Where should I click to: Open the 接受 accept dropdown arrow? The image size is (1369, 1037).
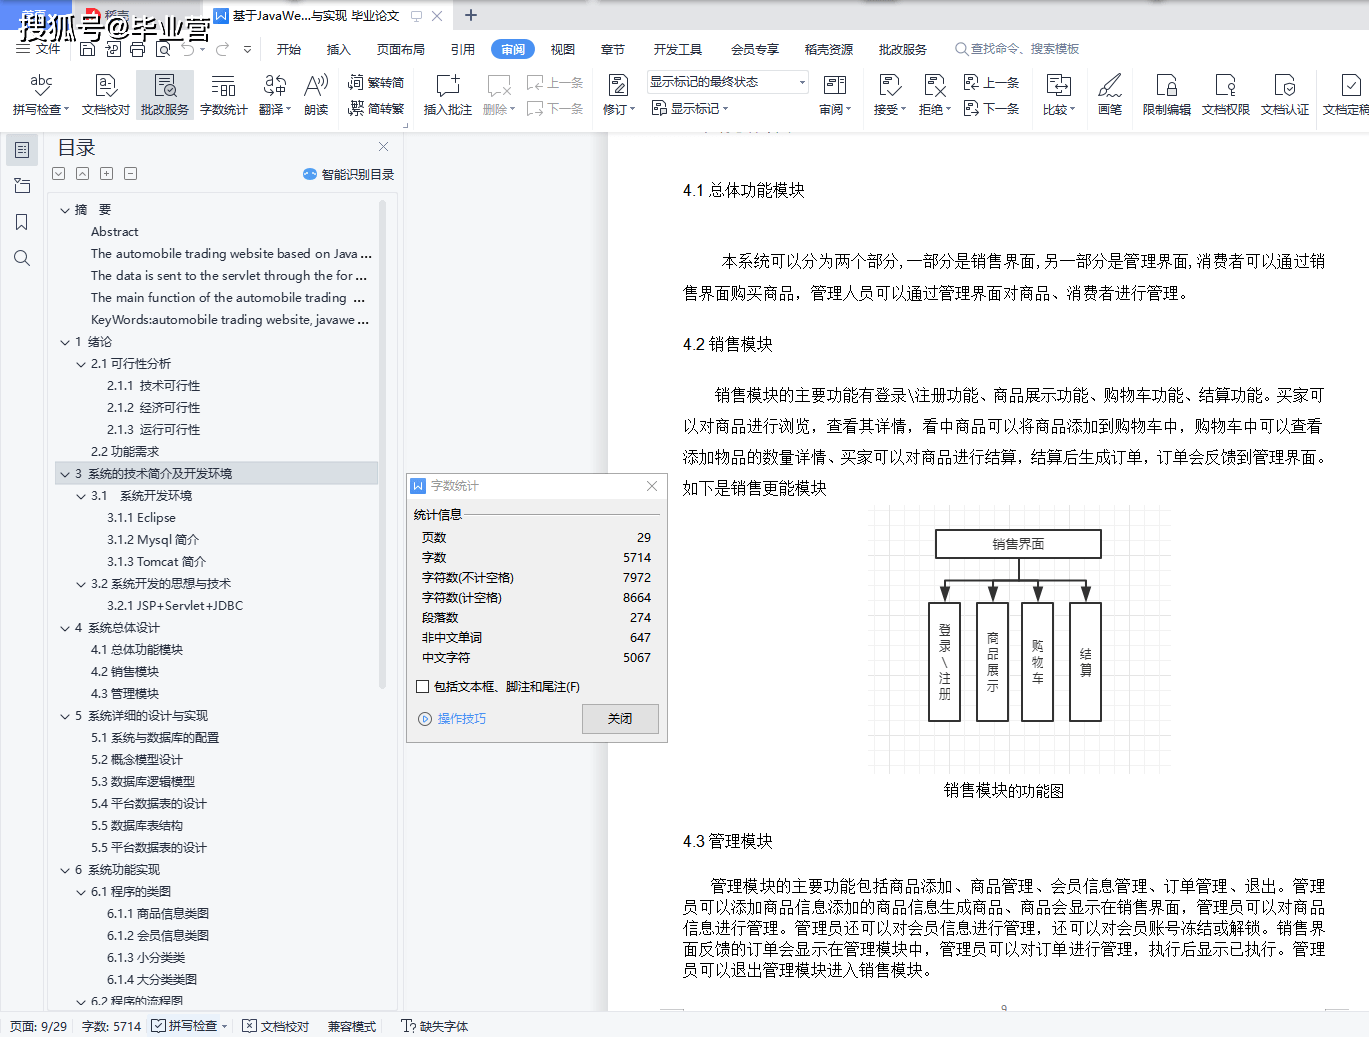click(901, 109)
